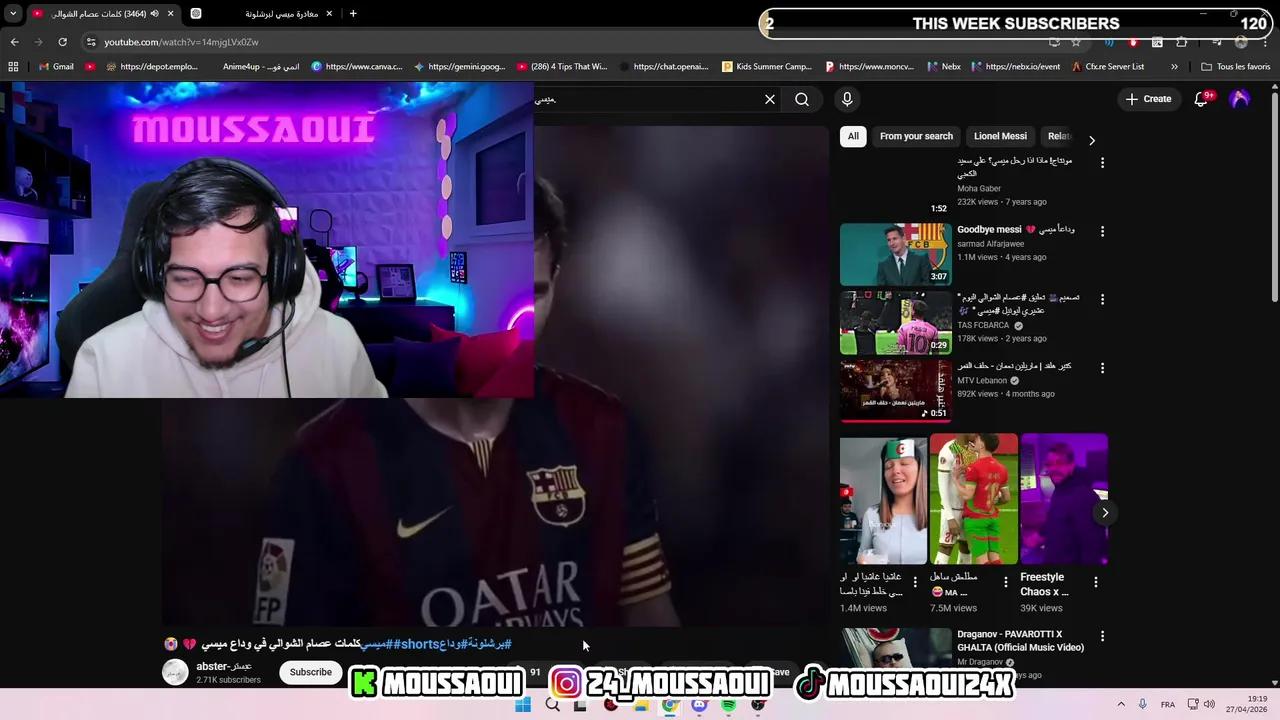Image resolution: width=1280 pixels, height=720 pixels.
Task: Switch to the second browser tab
Action: click(x=262, y=14)
